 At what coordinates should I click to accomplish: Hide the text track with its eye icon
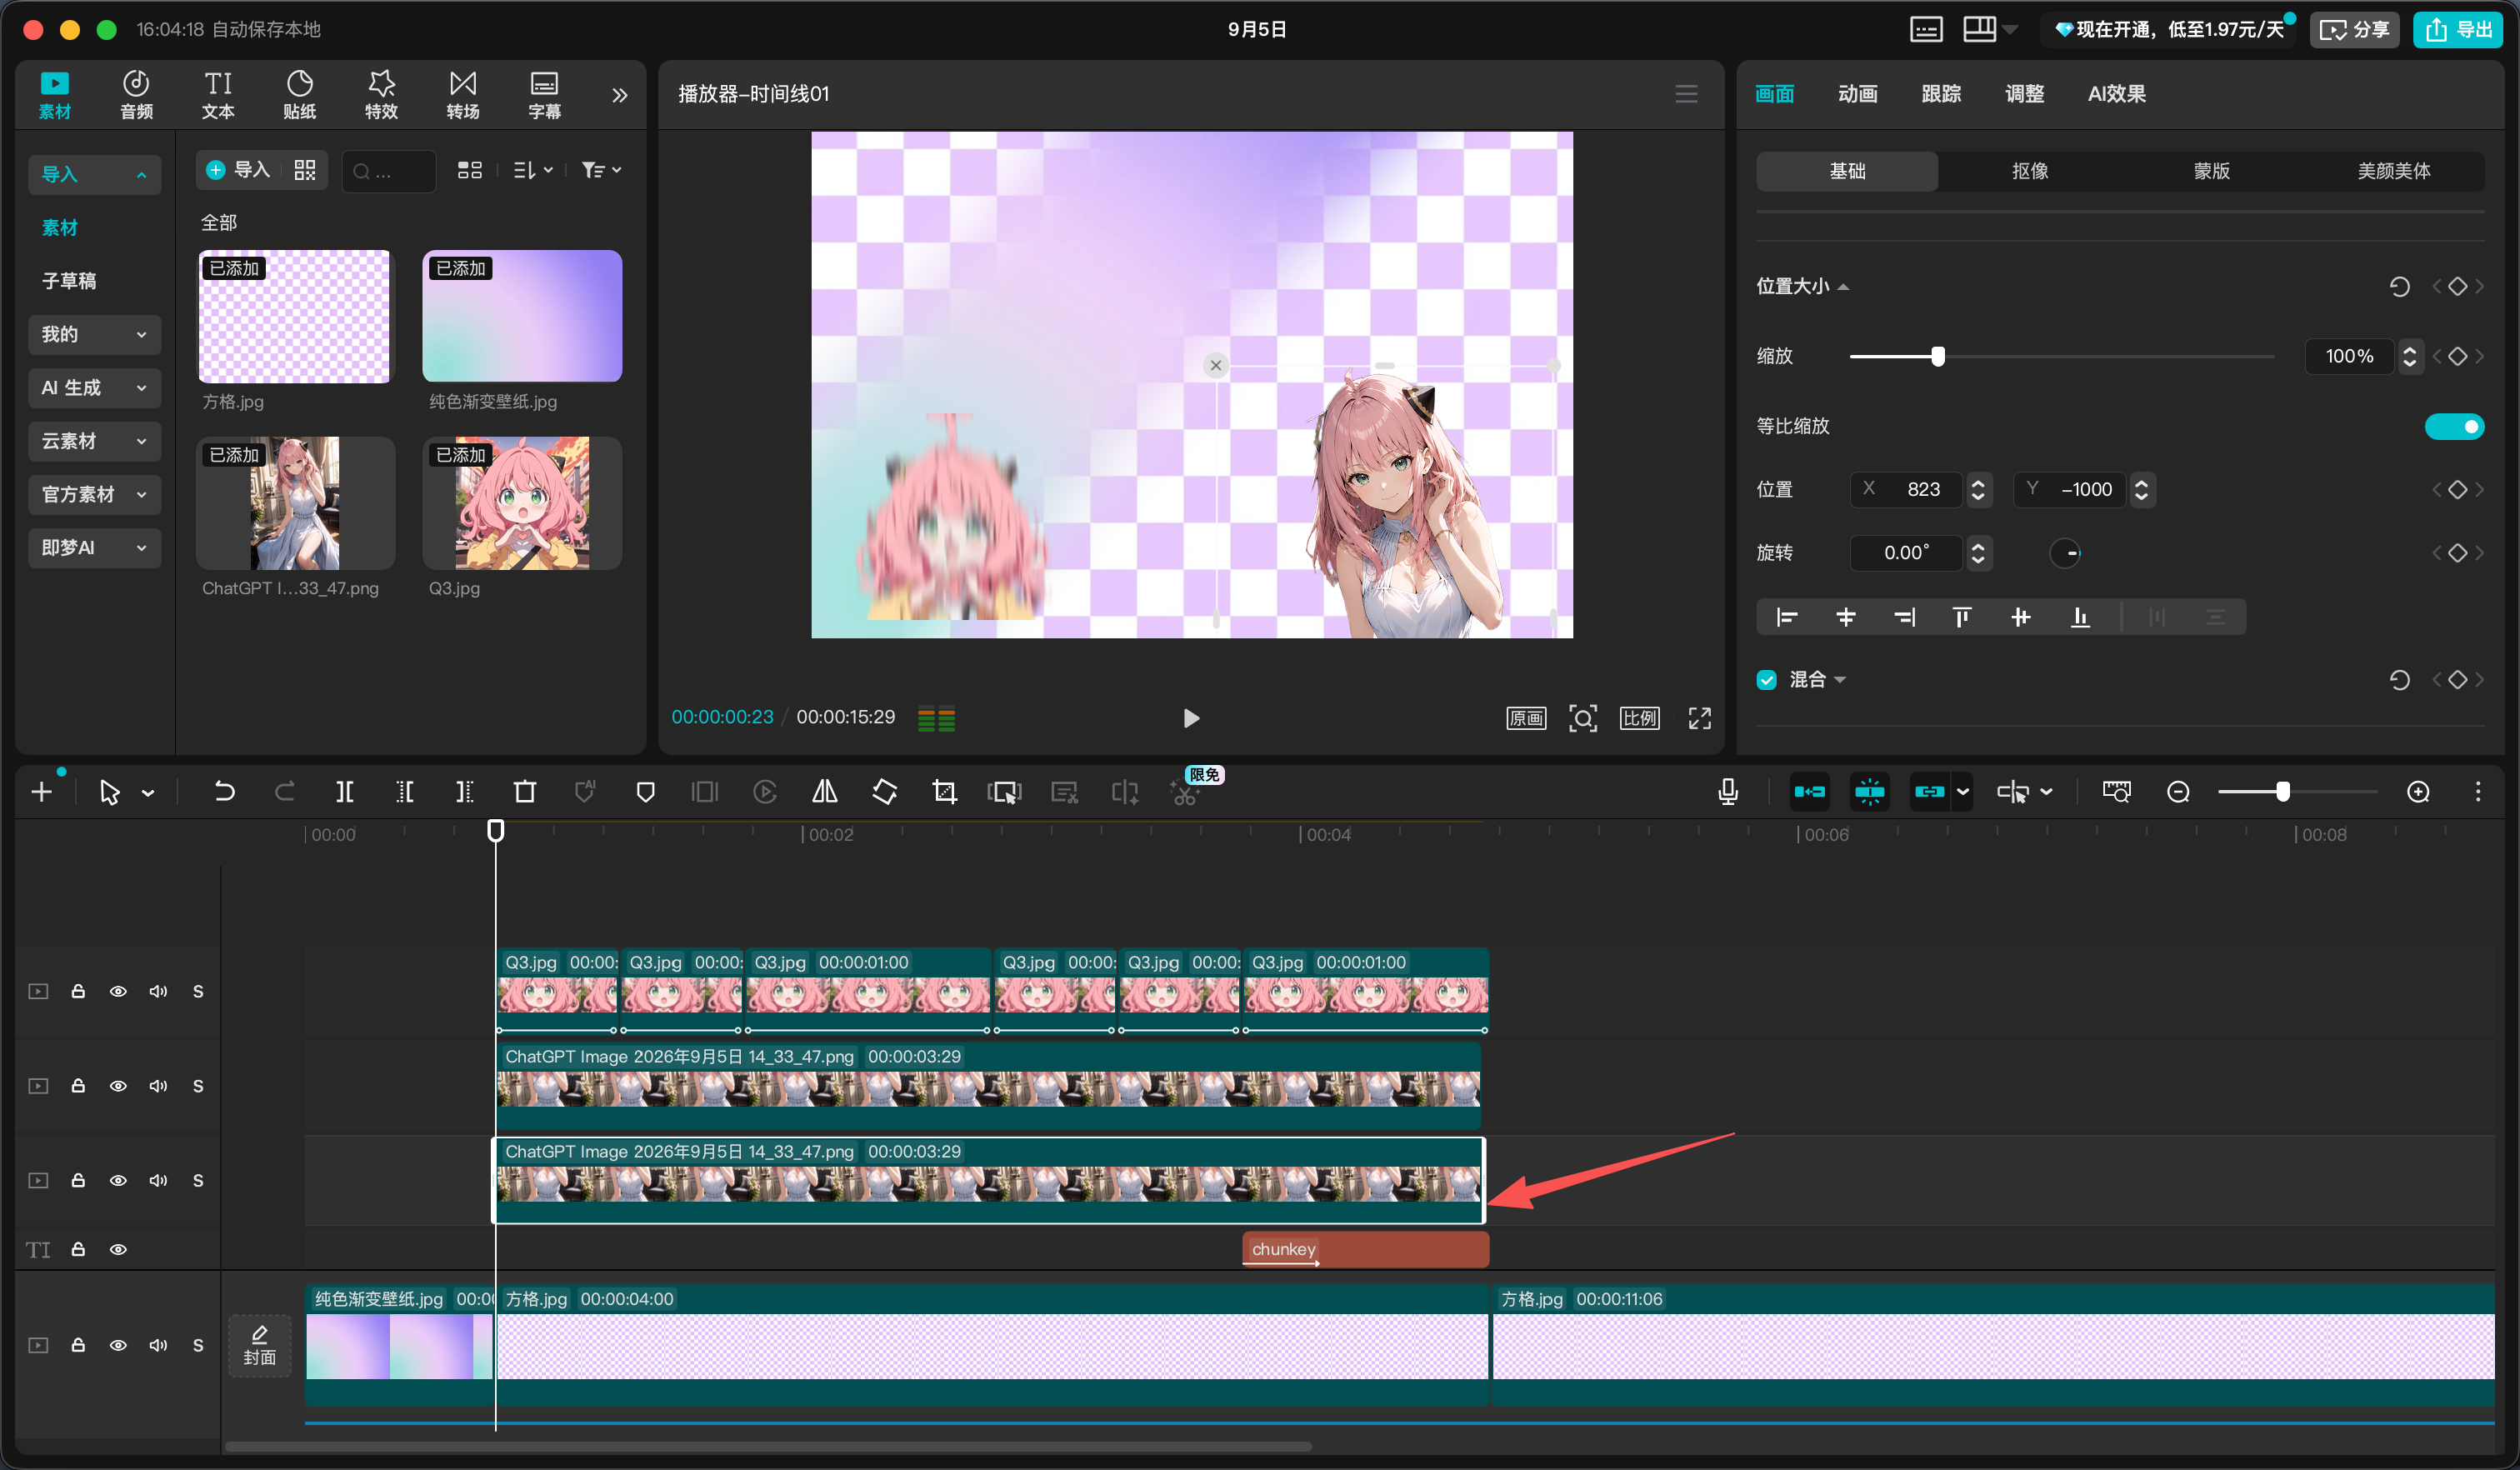click(x=118, y=1249)
